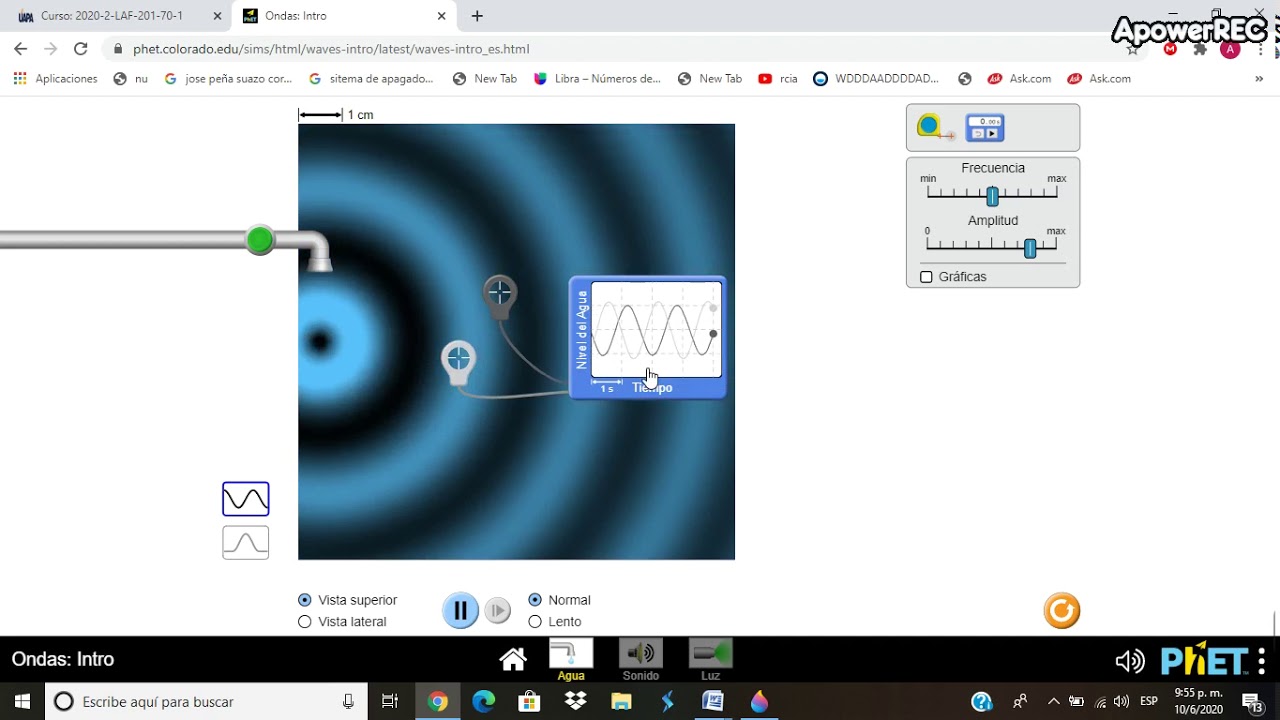Click the water level graph meter
The width and height of the screenshot is (1280, 720).
tap(648, 338)
